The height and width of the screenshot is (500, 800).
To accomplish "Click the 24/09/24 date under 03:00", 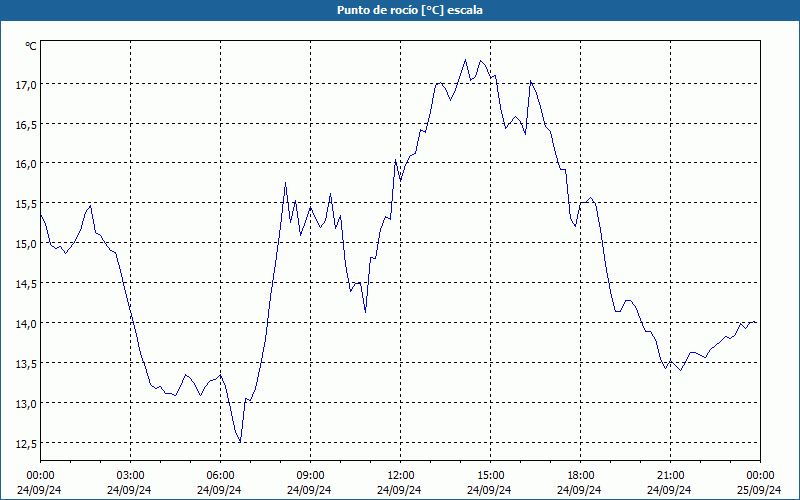I will coord(129,490).
